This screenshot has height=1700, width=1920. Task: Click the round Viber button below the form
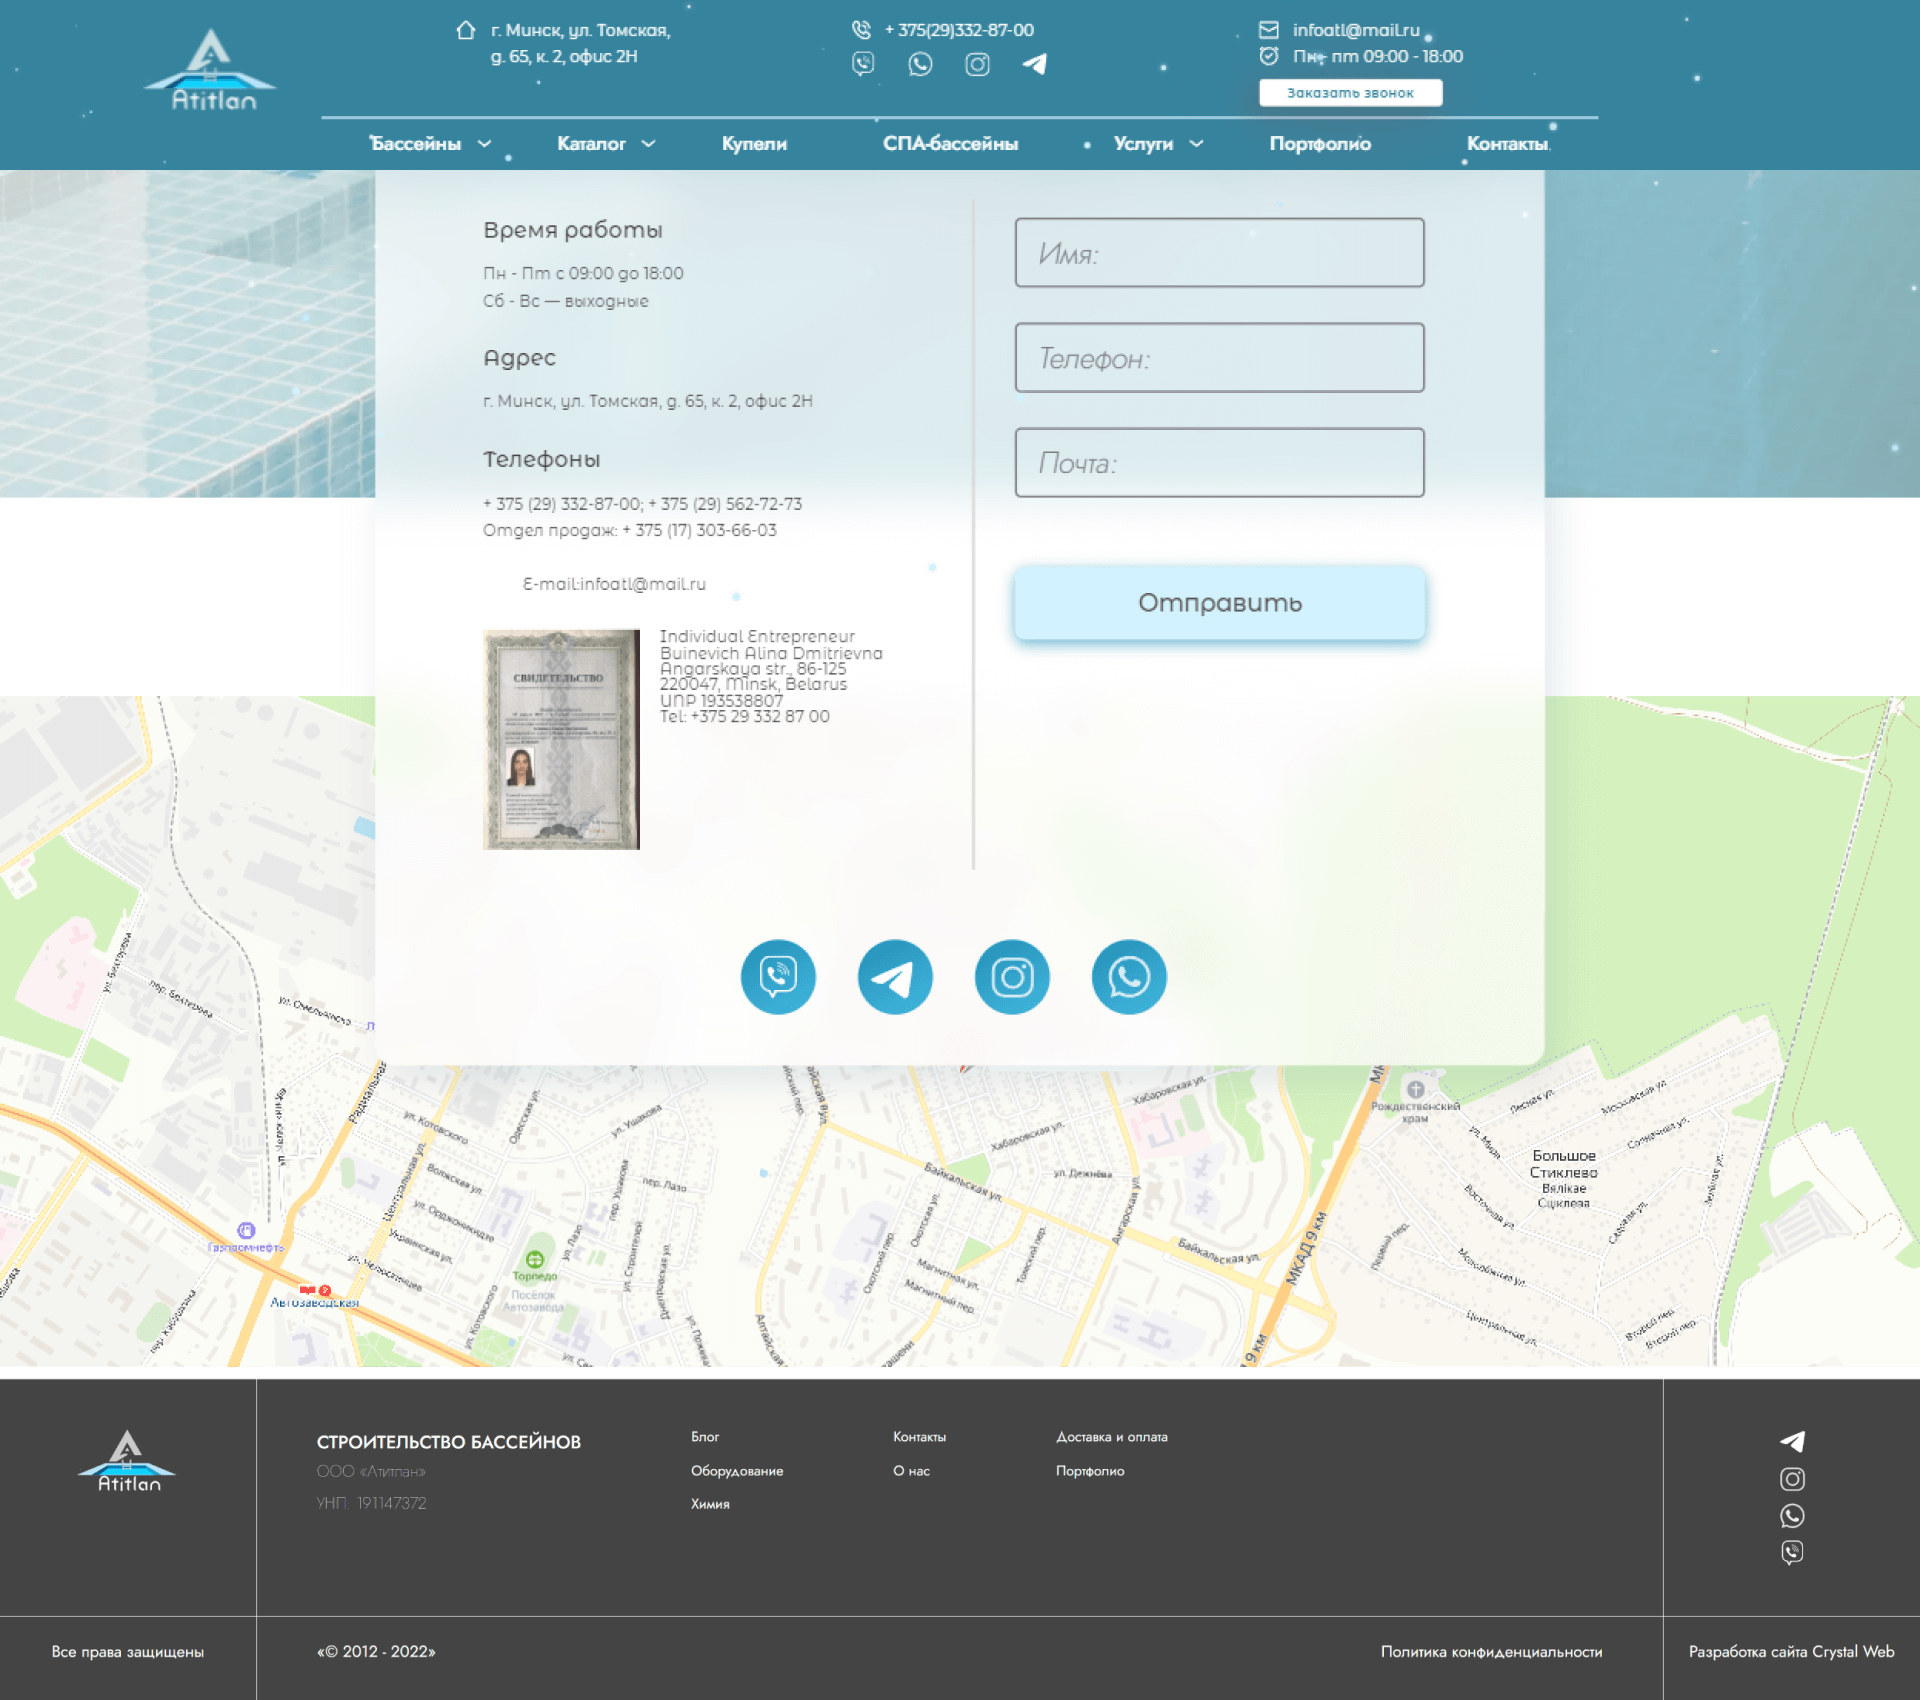click(x=778, y=977)
